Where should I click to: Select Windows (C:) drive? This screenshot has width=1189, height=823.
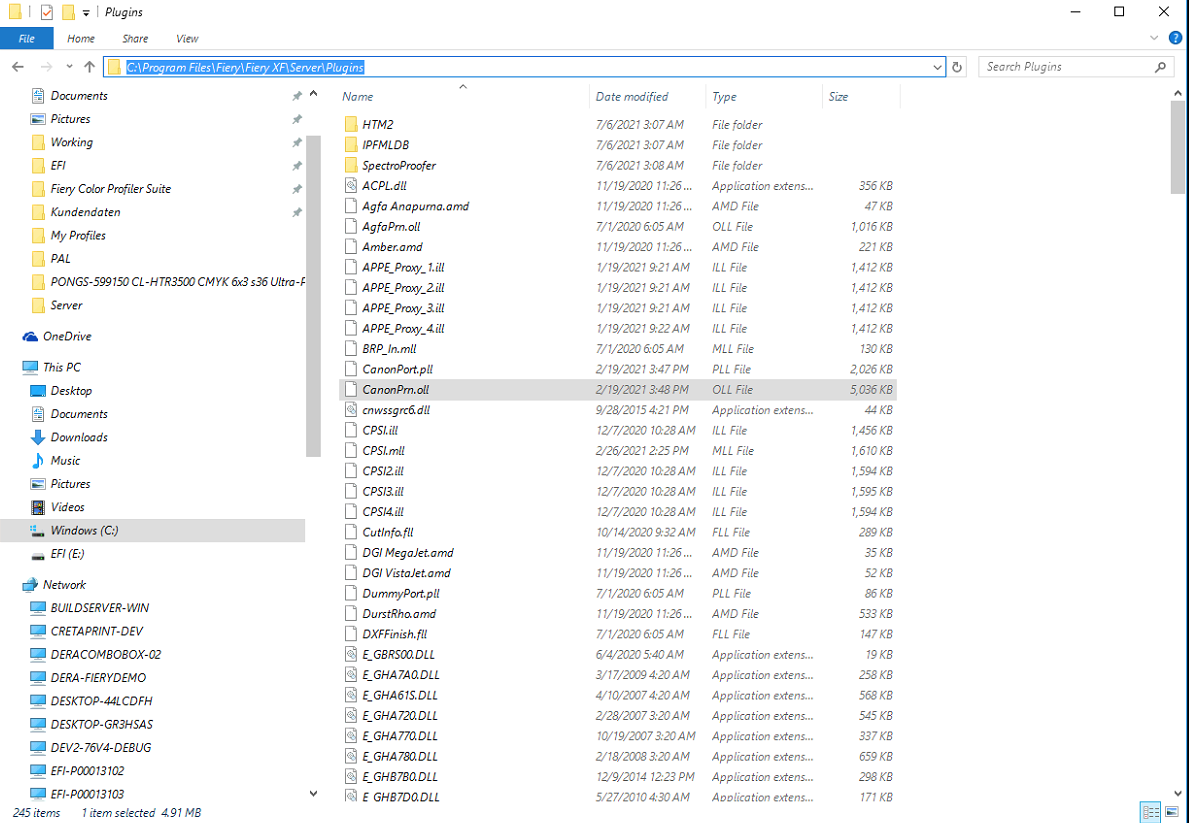(x=152, y=530)
